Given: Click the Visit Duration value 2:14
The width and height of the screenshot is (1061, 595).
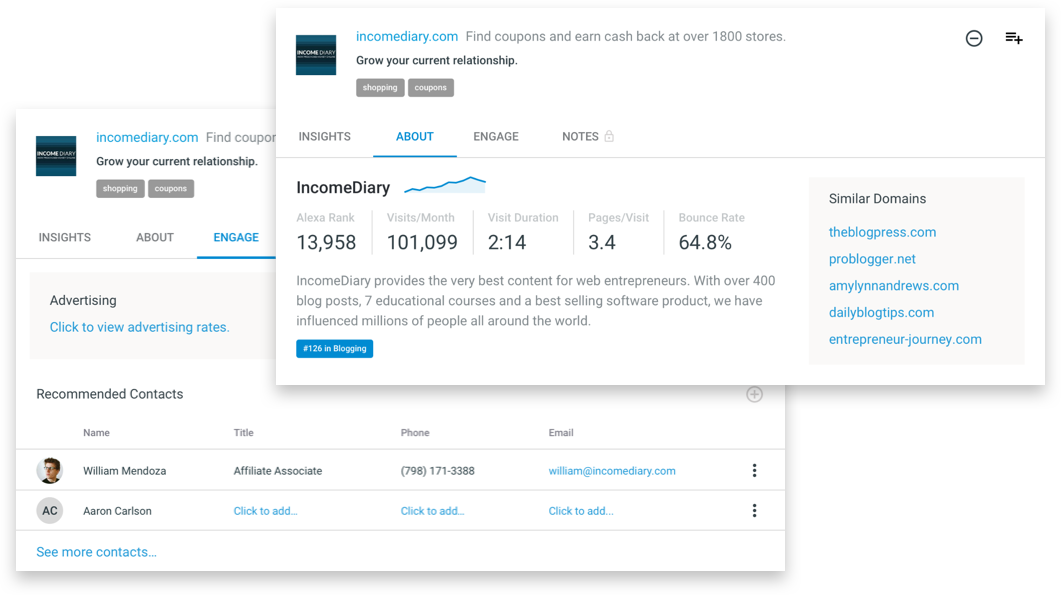Looking at the screenshot, I should pyautogui.click(x=507, y=242).
